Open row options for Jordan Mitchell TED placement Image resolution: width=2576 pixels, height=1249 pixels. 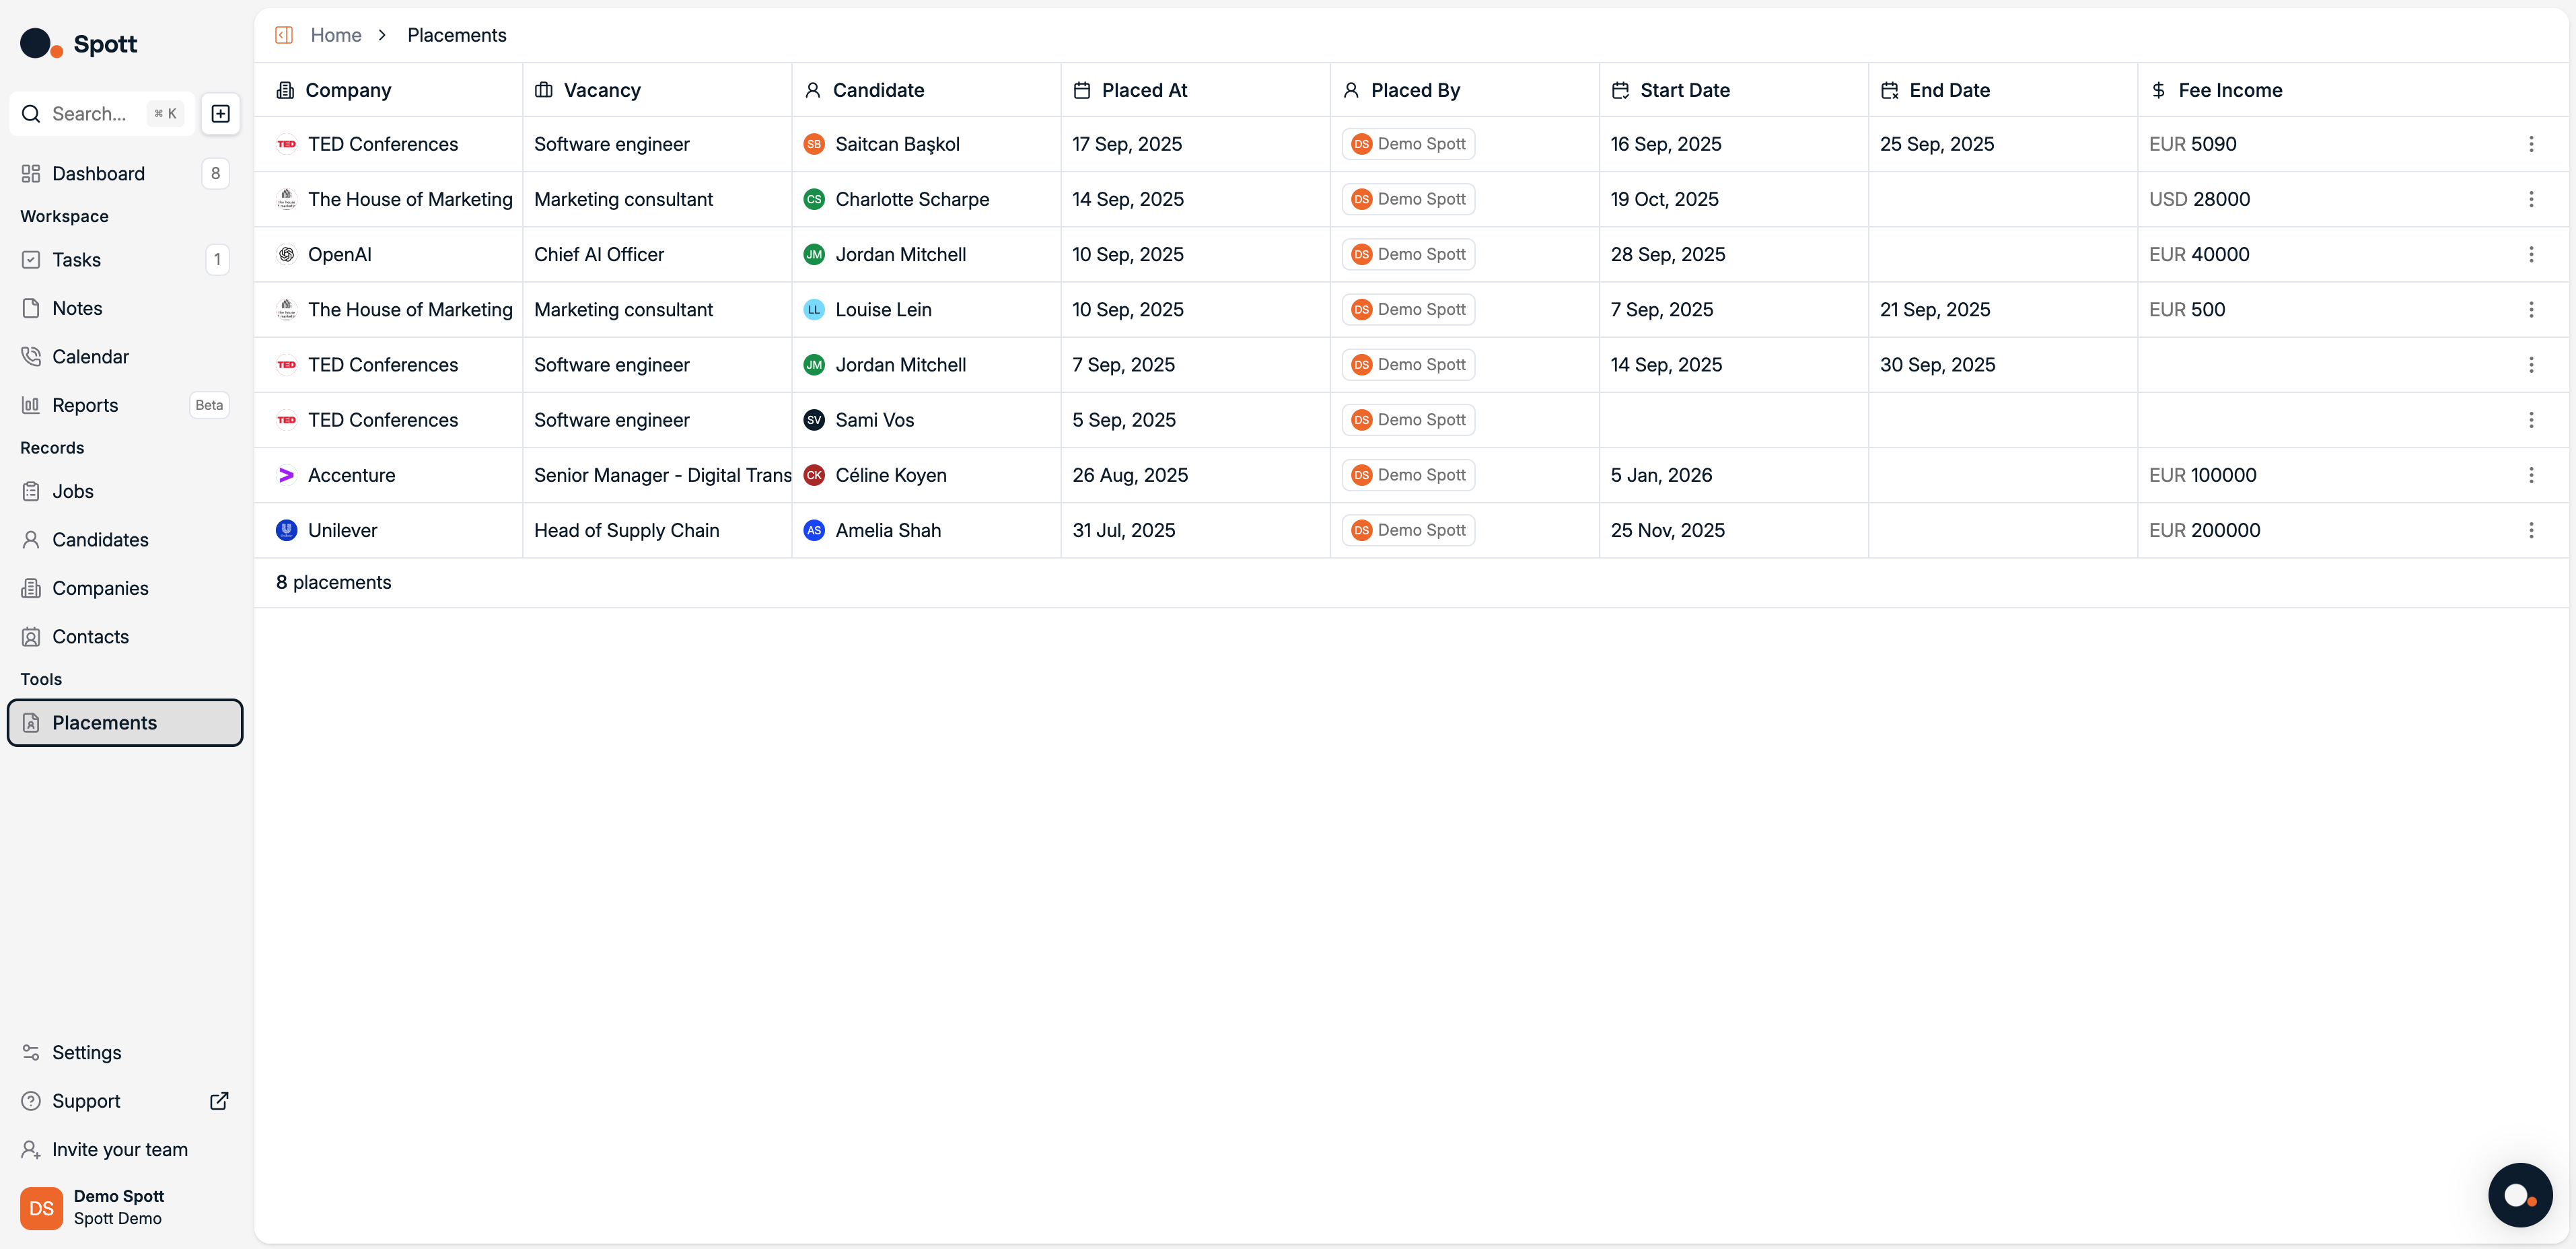point(2531,365)
